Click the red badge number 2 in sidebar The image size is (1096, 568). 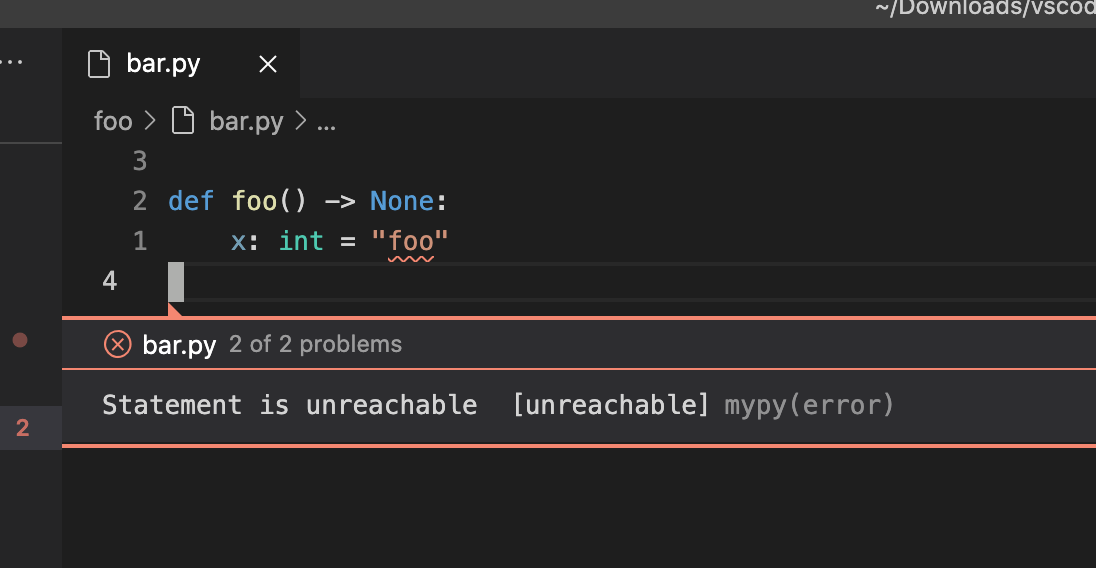22,428
